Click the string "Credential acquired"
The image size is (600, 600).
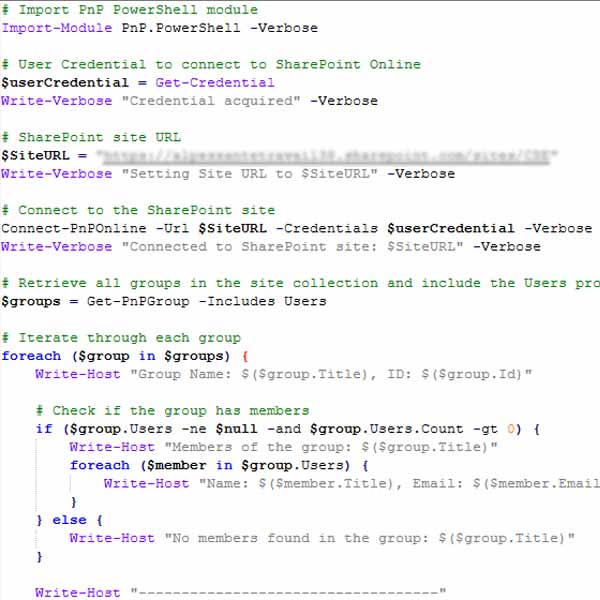pyautogui.click(x=211, y=101)
